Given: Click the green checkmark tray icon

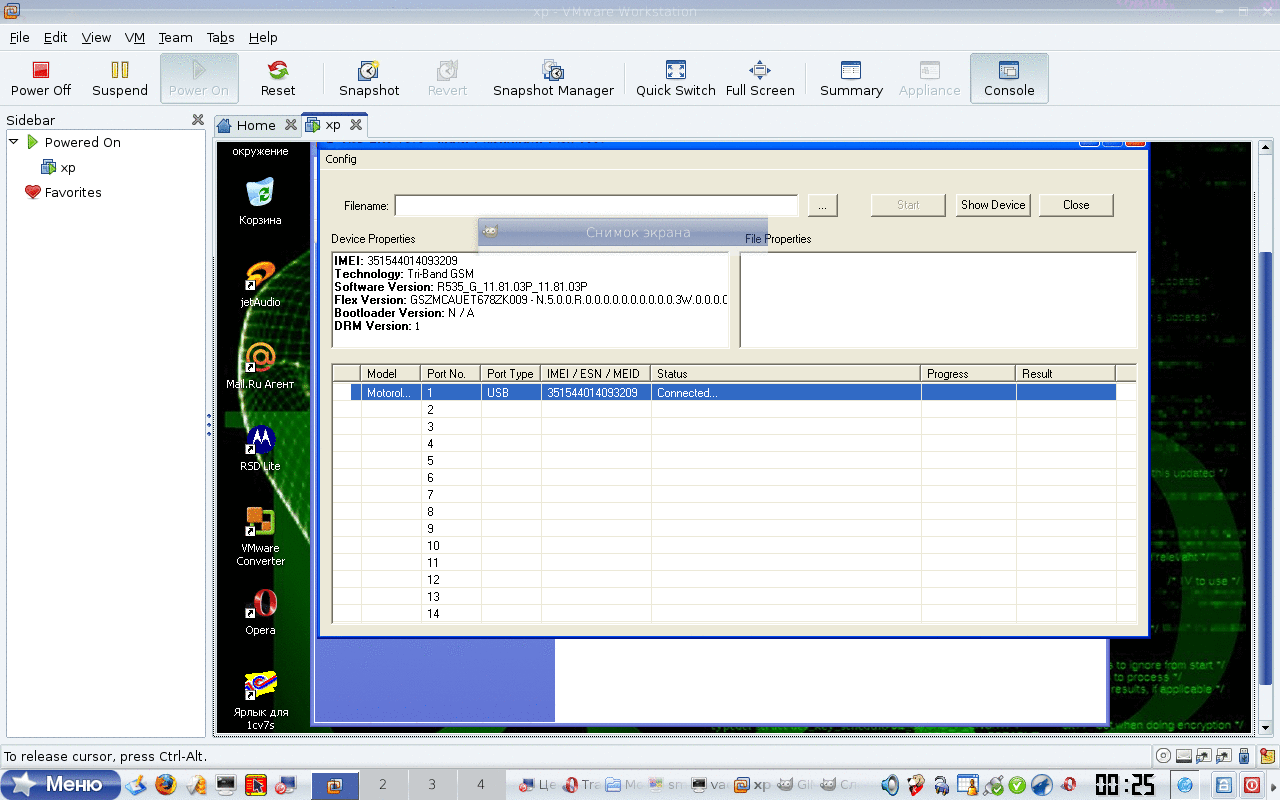Looking at the screenshot, I should point(1017,785).
